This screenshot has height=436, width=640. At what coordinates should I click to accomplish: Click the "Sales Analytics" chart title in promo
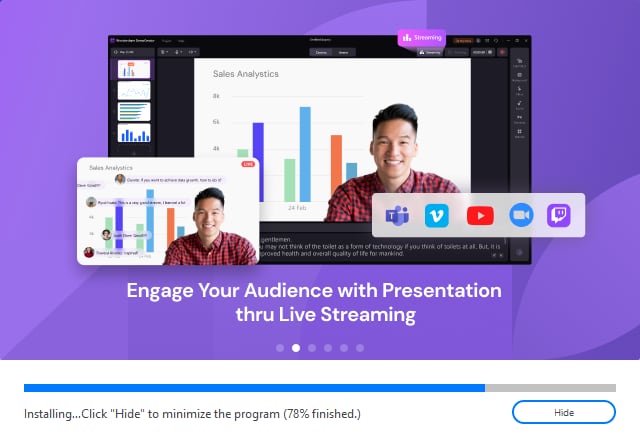click(x=246, y=74)
